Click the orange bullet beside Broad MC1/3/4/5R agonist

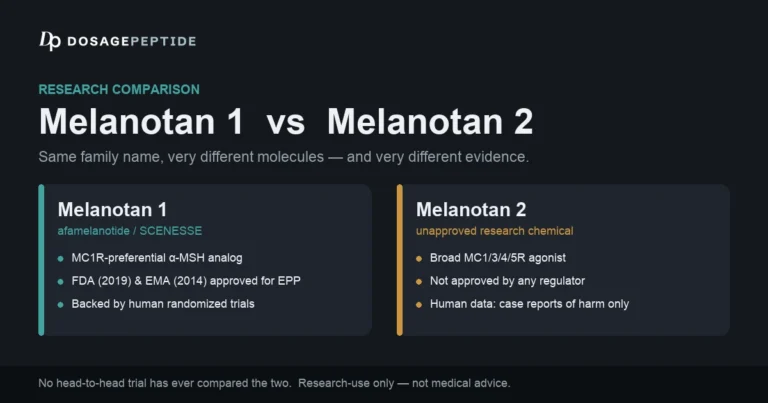pyautogui.click(x=419, y=259)
